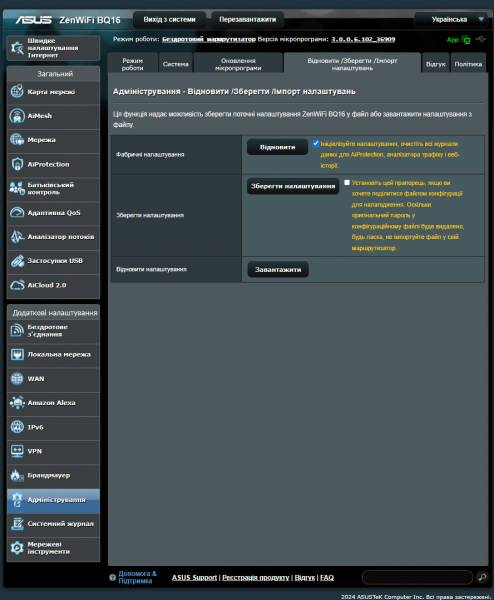Switch to the Політика tab

(x=468, y=64)
